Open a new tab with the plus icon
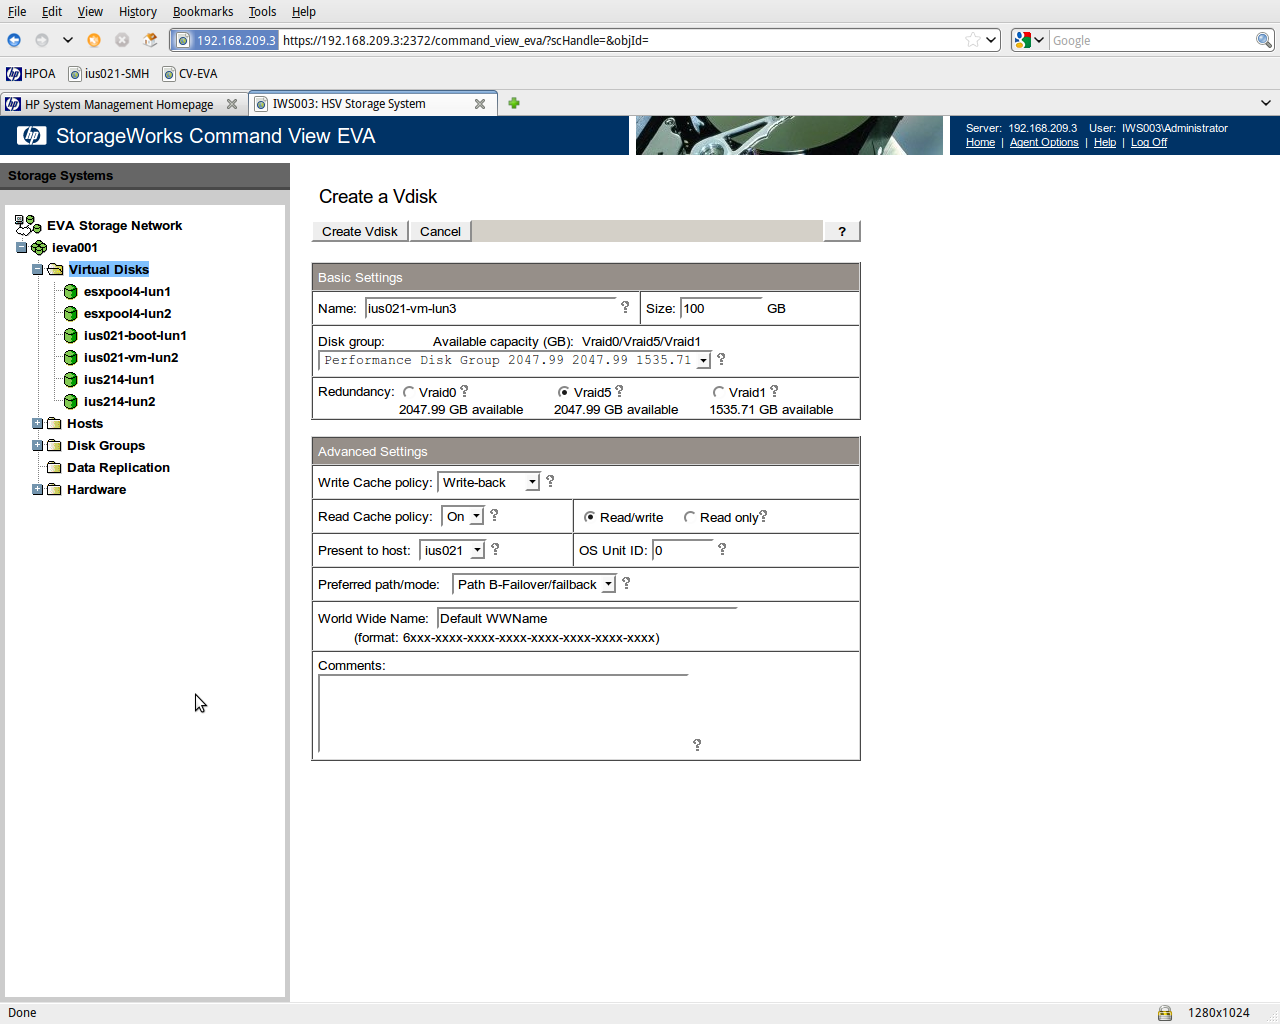 (513, 103)
